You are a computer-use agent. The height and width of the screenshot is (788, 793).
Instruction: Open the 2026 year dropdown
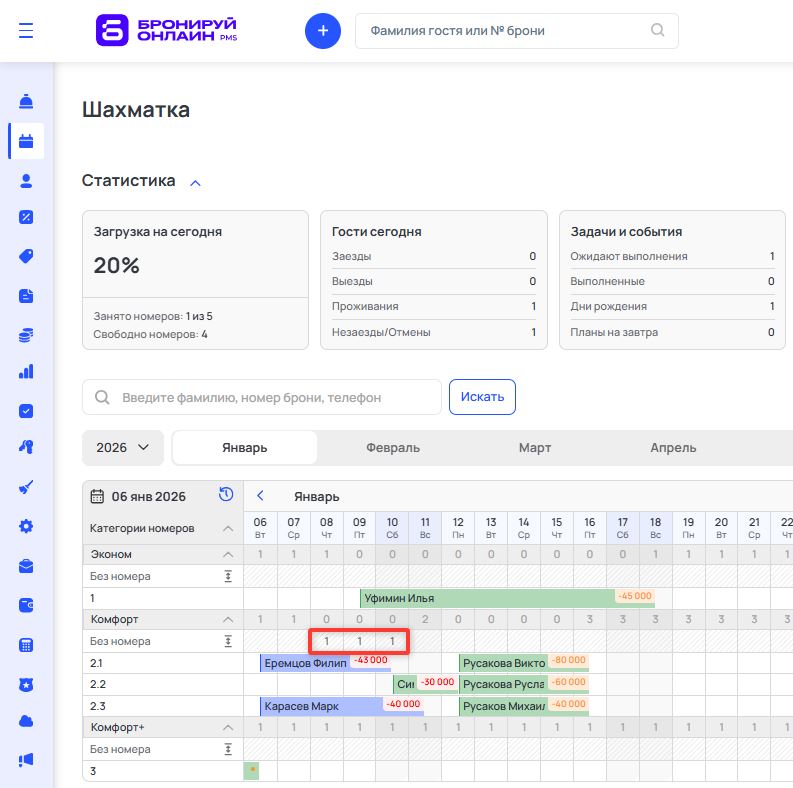click(122, 448)
